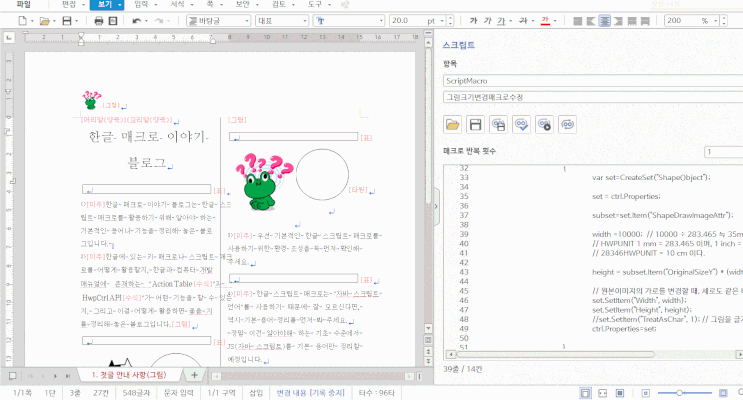Open the font color dropdown arrow

pos(555,21)
